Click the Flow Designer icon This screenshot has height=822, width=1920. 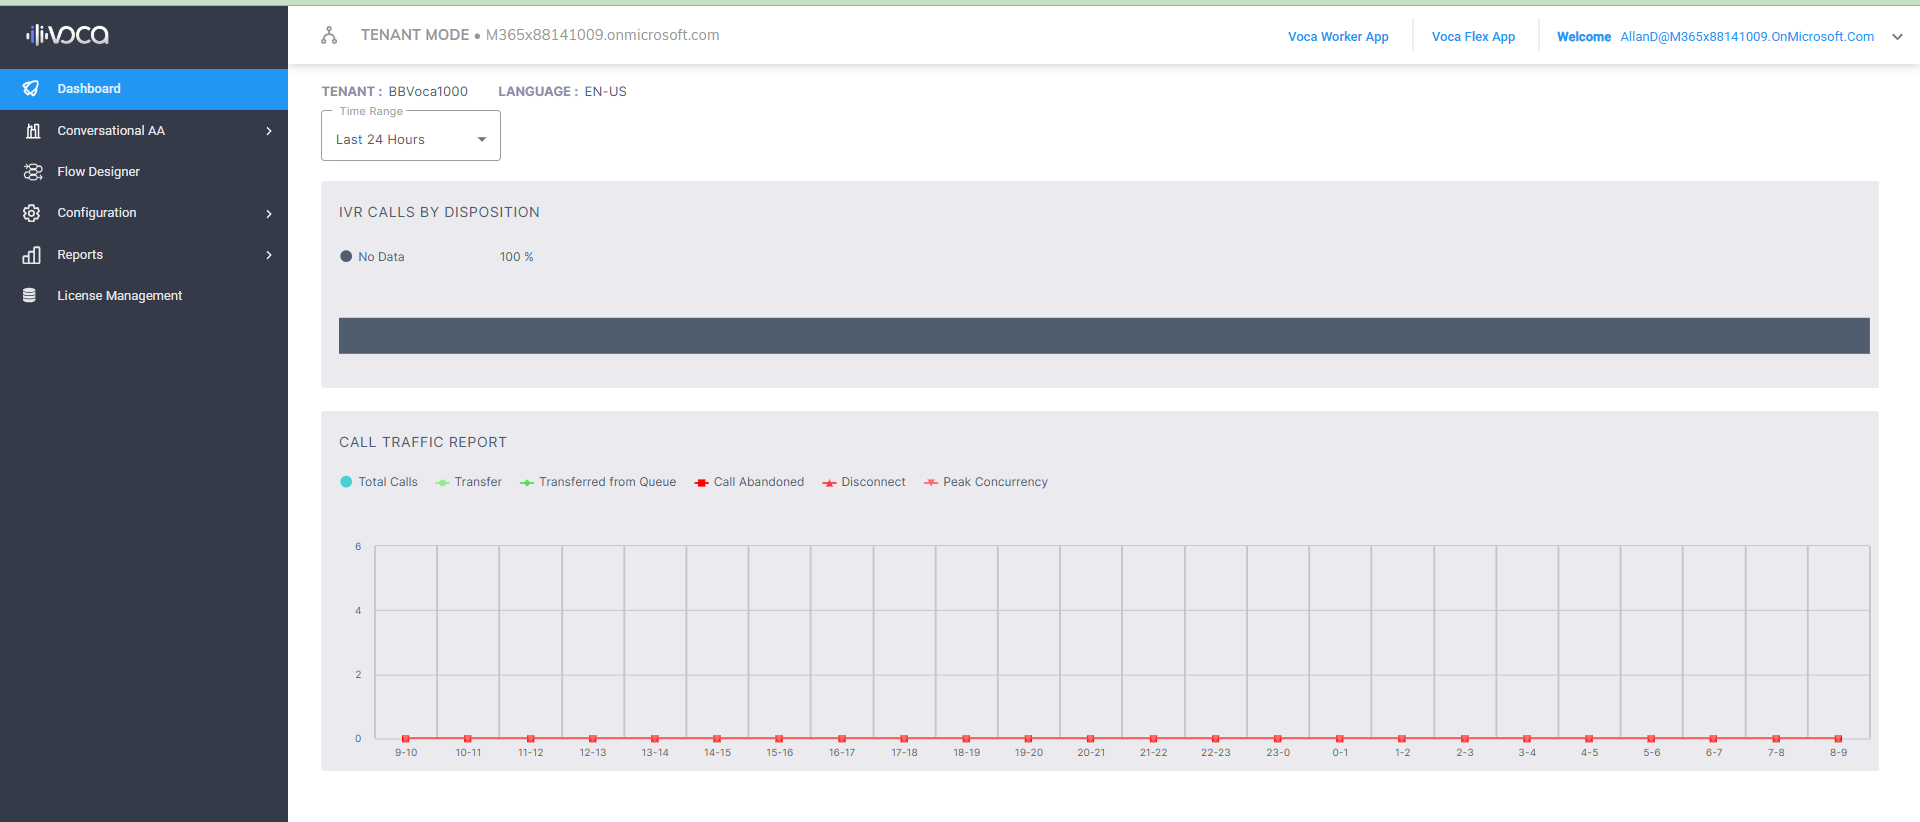click(32, 172)
